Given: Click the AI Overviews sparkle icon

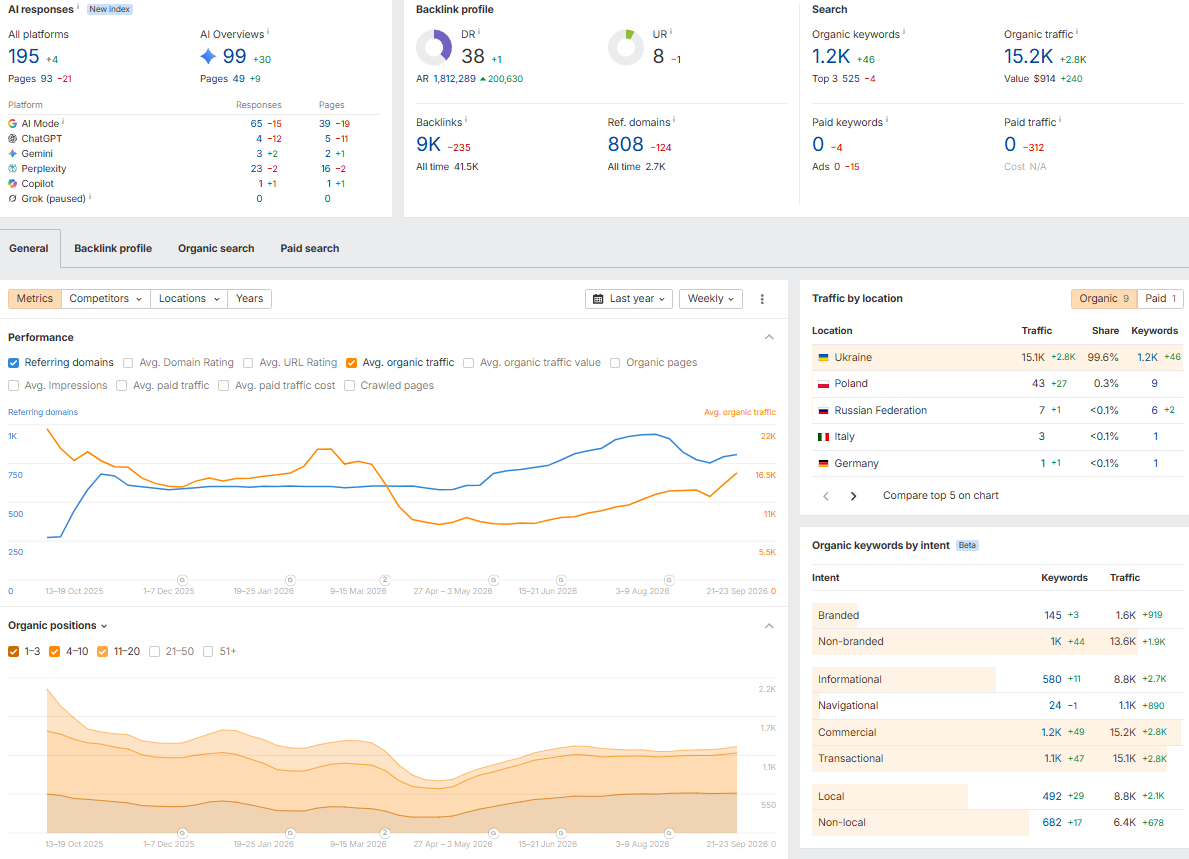Looking at the screenshot, I should [x=208, y=56].
